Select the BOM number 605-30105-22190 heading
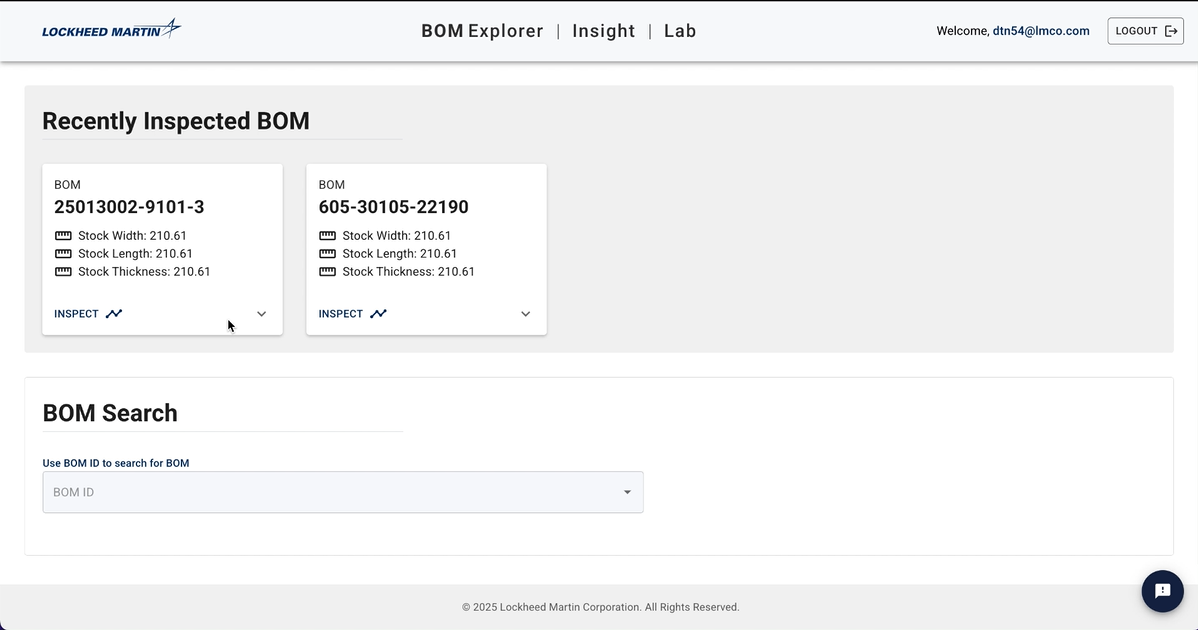The height and width of the screenshot is (630, 1198). point(393,207)
